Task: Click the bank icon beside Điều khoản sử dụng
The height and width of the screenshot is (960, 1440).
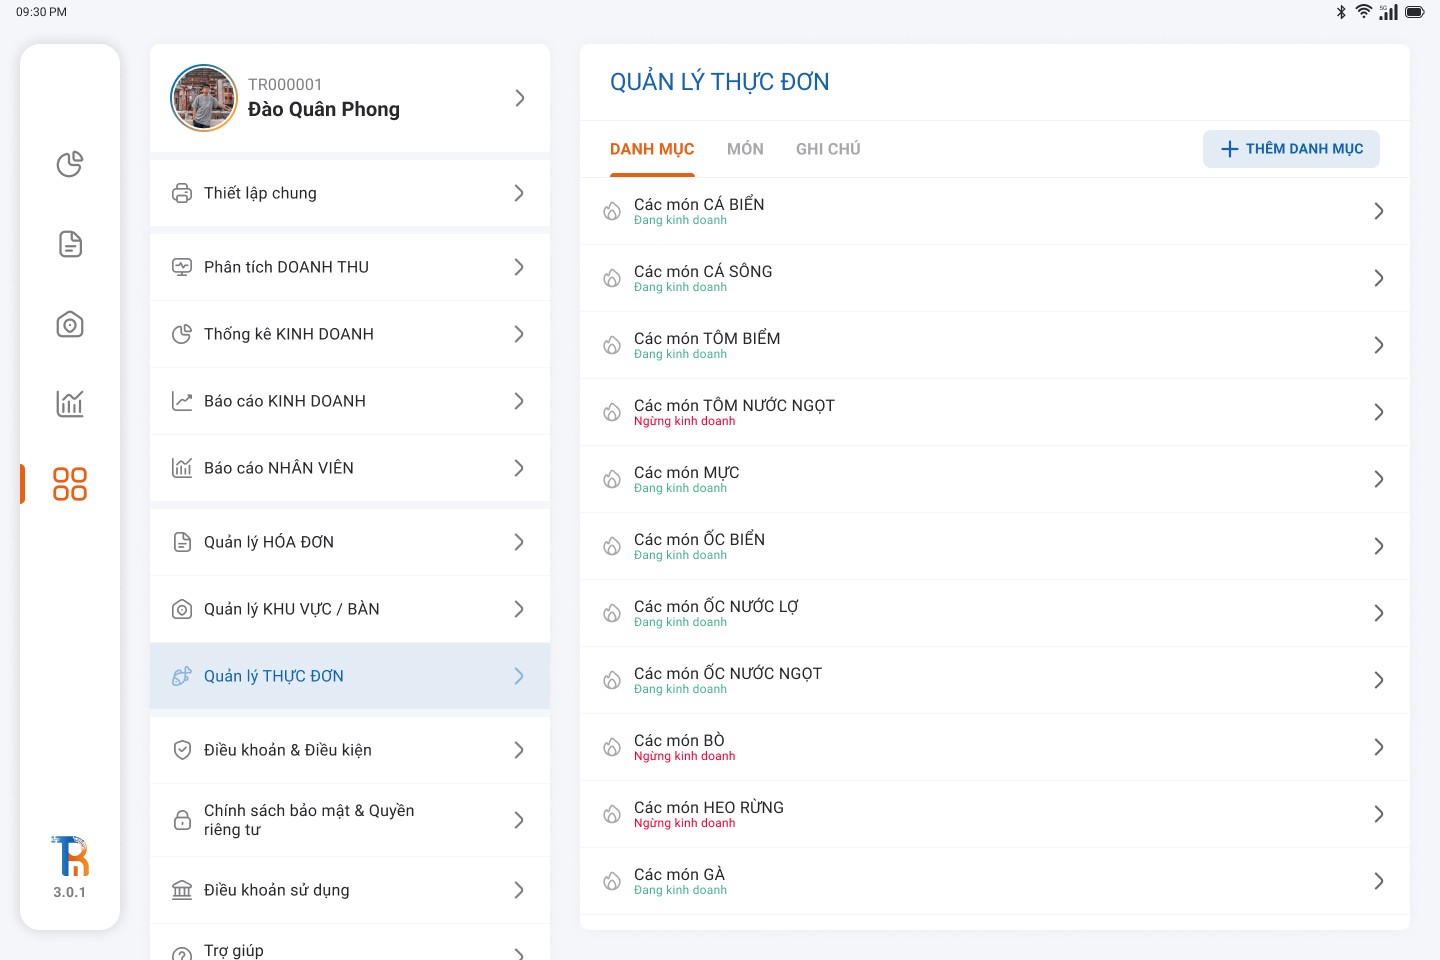Action: click(x=182, y=890)
